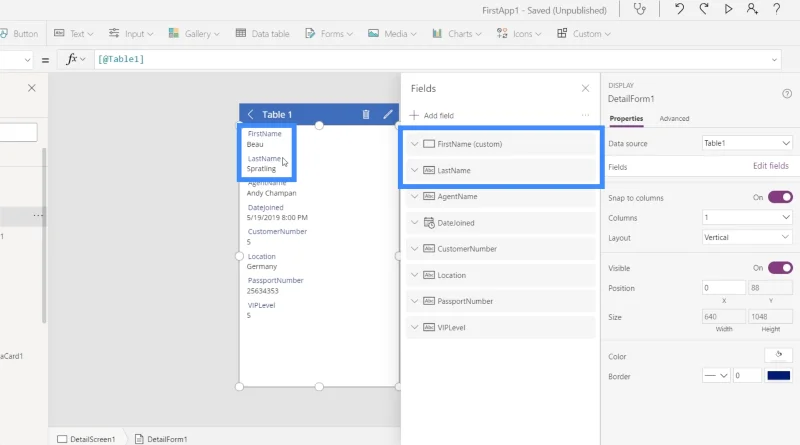Open the Custom insert menu

tap(584, 34)
